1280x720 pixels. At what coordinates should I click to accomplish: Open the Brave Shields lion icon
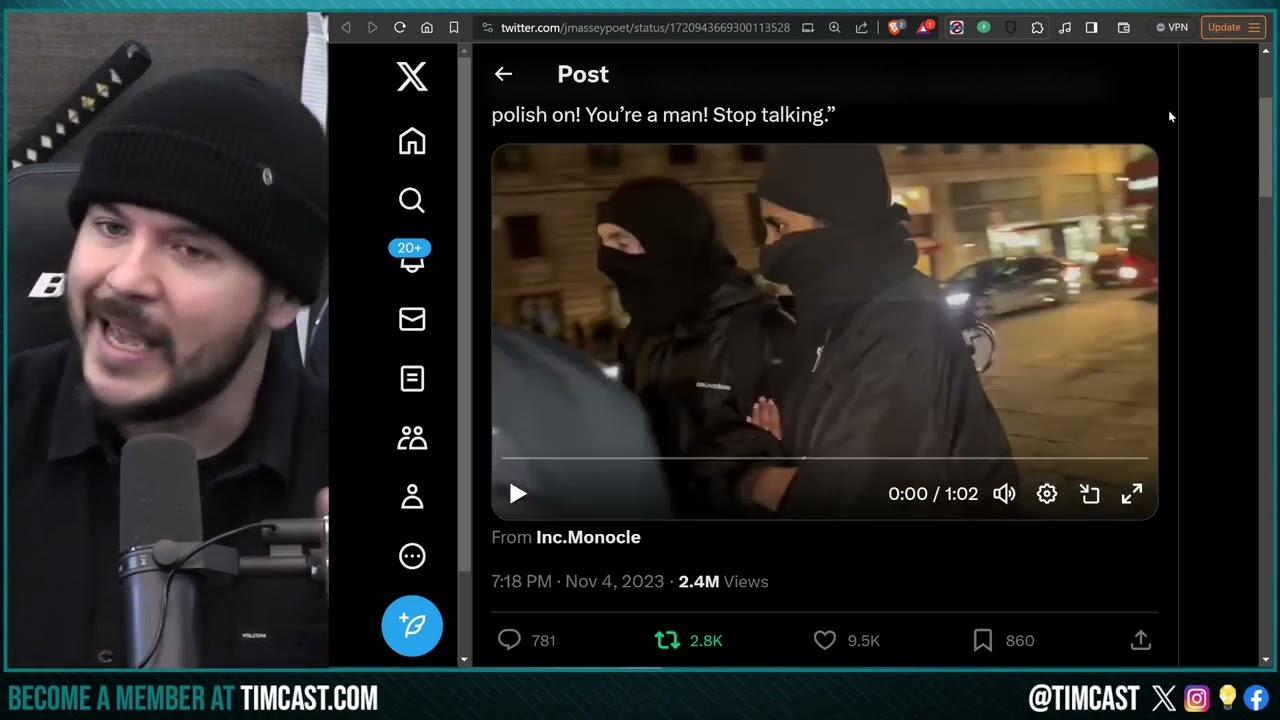(896, 28)
